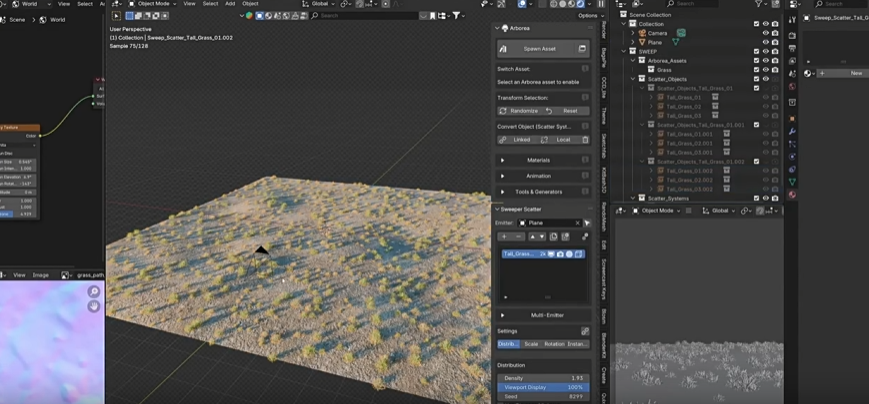
Task: Uncheck the SWEEP collection checkbox
Action: (x=756, y=51)
